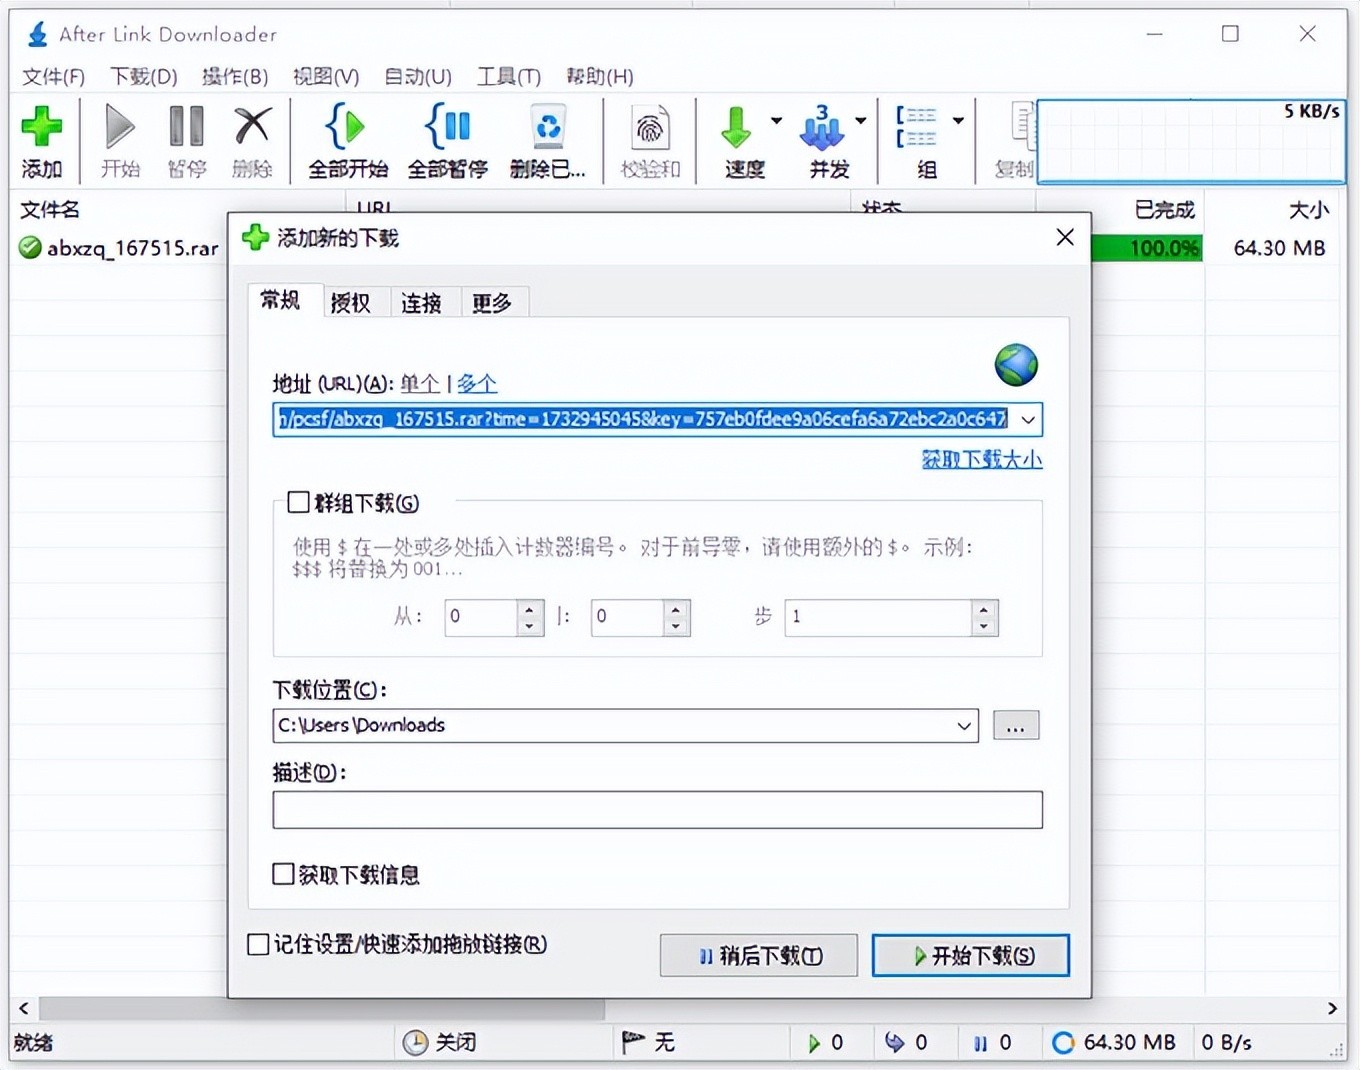The width and height of the screenshot is (1360, 1070).
Task: Open the Concurrency dropdown arrow
Action: 861,120
